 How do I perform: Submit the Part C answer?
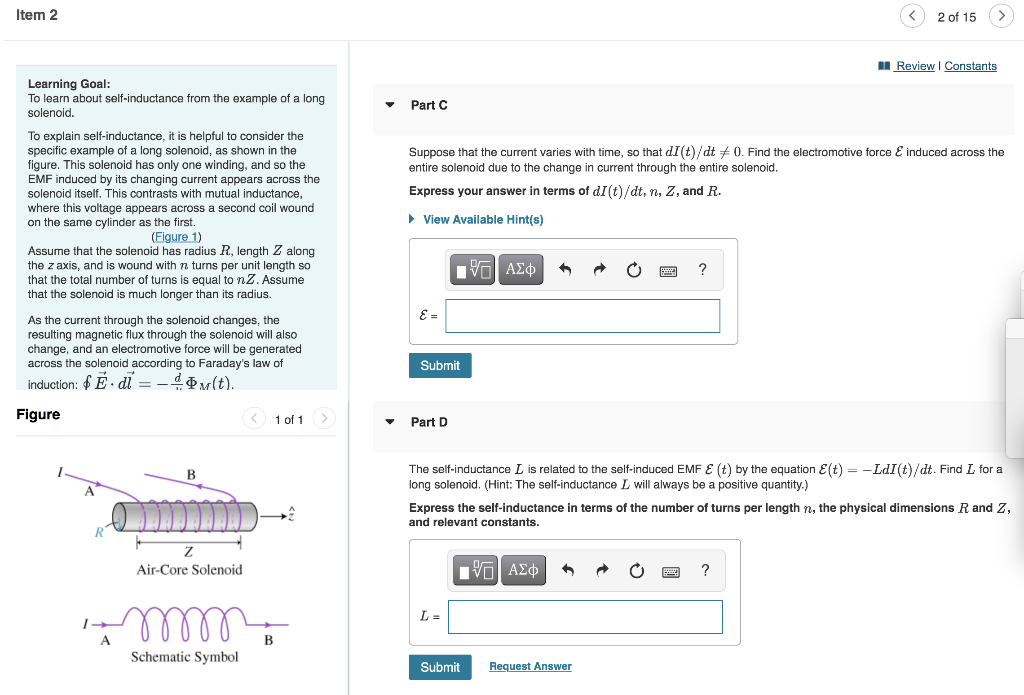[x=440, y=365]
